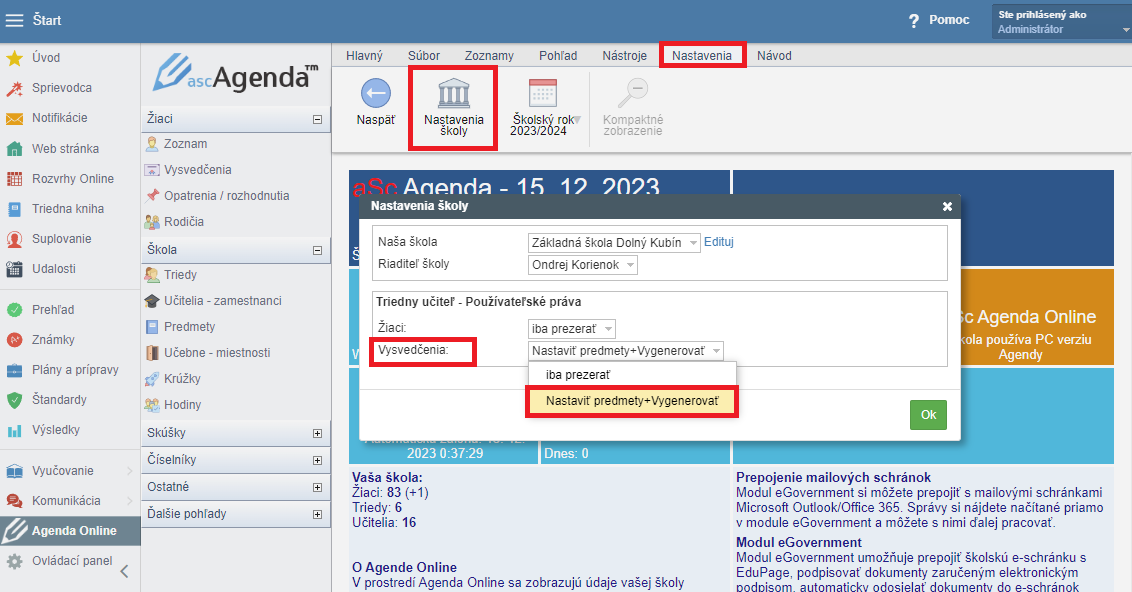Switch to the Zoznamy tab
The width and height of the screenshot is (1132, 592).
click(489, 56)
